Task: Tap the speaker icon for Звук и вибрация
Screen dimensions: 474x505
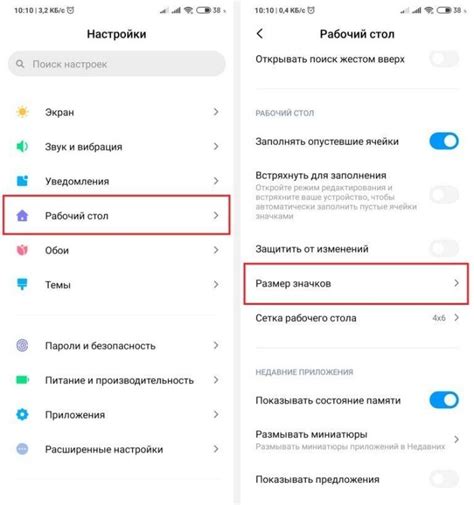Action: (22, 146)
